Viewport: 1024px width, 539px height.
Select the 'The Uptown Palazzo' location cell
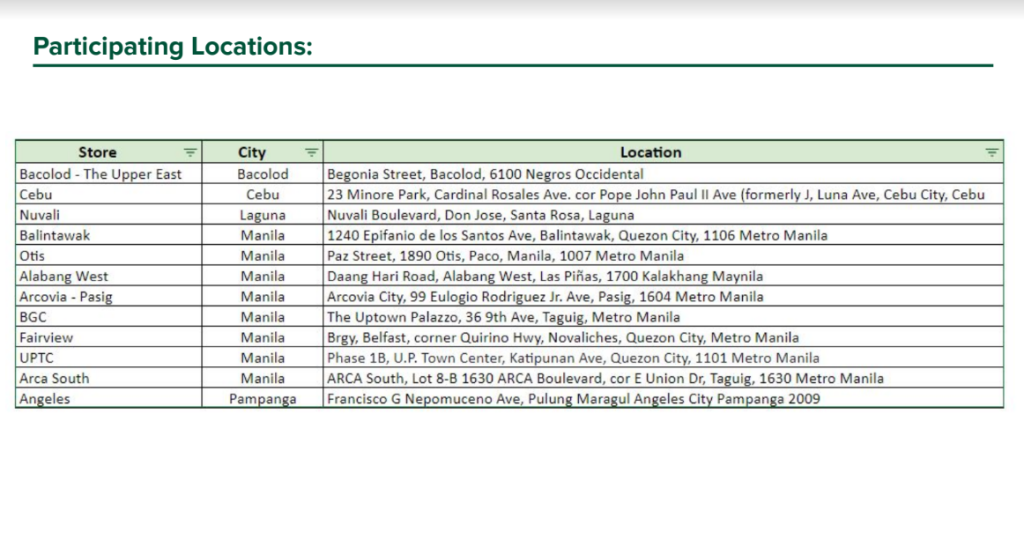pos(664,317)
